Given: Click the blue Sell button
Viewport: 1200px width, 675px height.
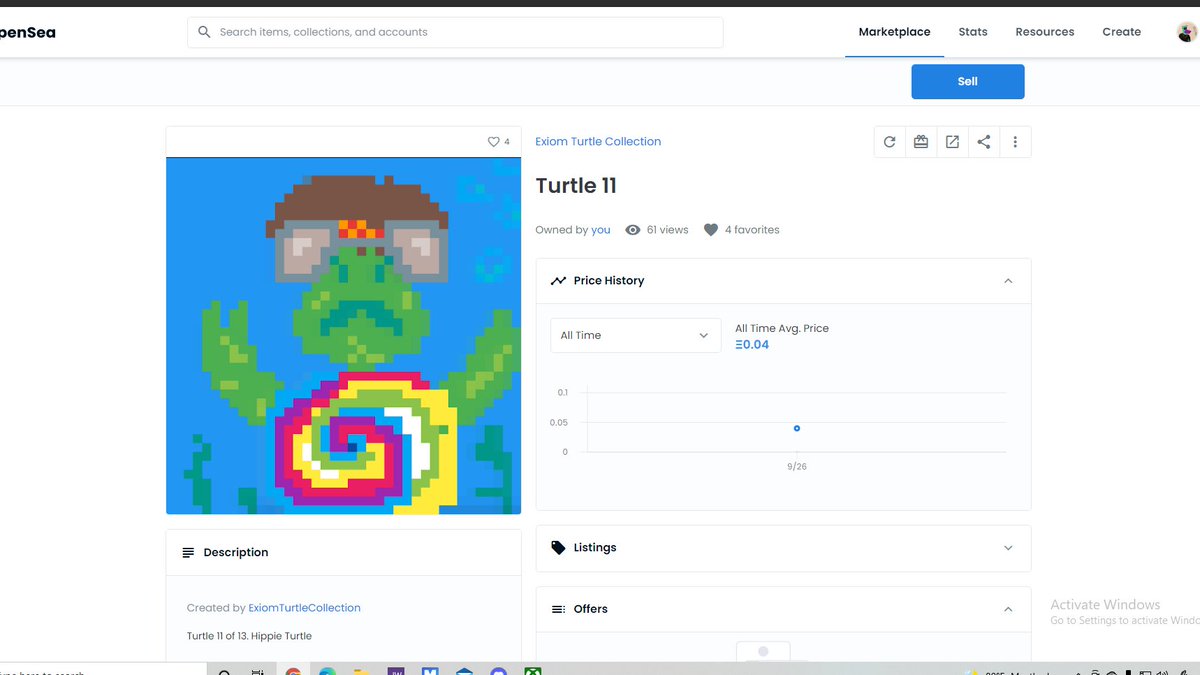Looking at the screenshot, I should [967, 81].
